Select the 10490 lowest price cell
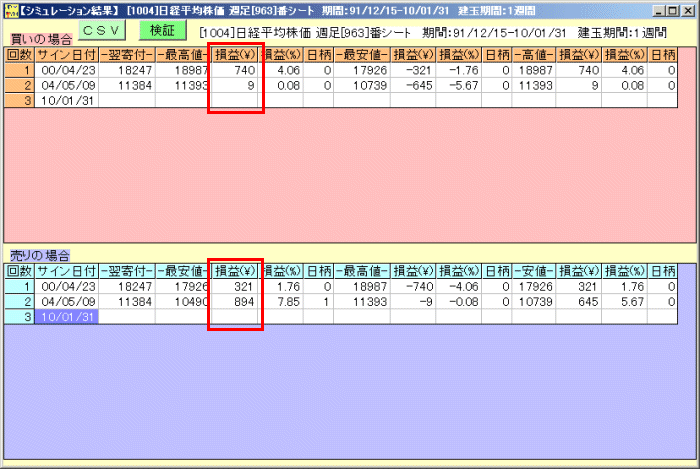The width and height of the screenshot is (700, 469). 183,302
